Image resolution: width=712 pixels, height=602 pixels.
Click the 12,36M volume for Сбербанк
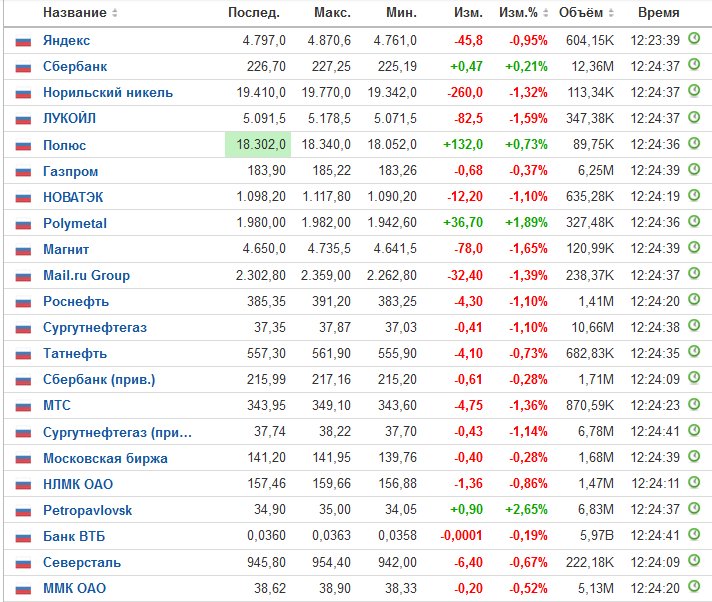pos(593,67)
